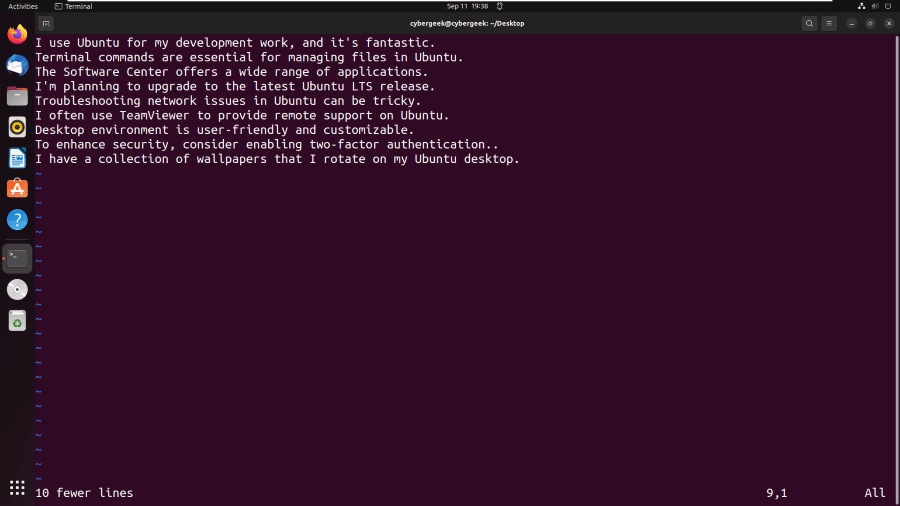The image size is (900, 506).
Task: Launch Rhythmbox music player from dock
Action: pos(17,127)
